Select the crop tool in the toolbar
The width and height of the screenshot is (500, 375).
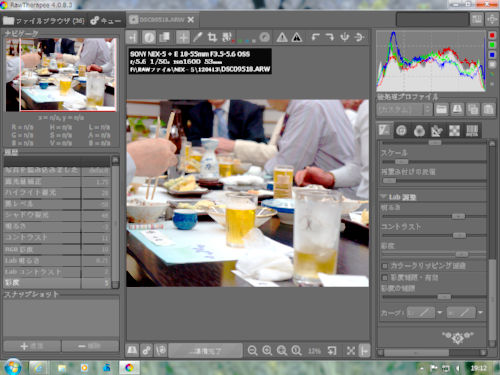[212, 37]
